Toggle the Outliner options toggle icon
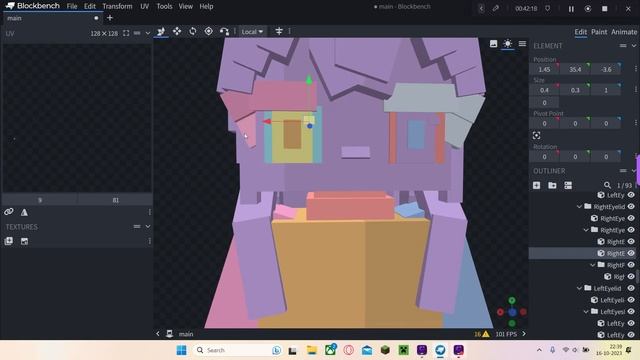Screen dimensions: 640x360 [x=568, y=185]
